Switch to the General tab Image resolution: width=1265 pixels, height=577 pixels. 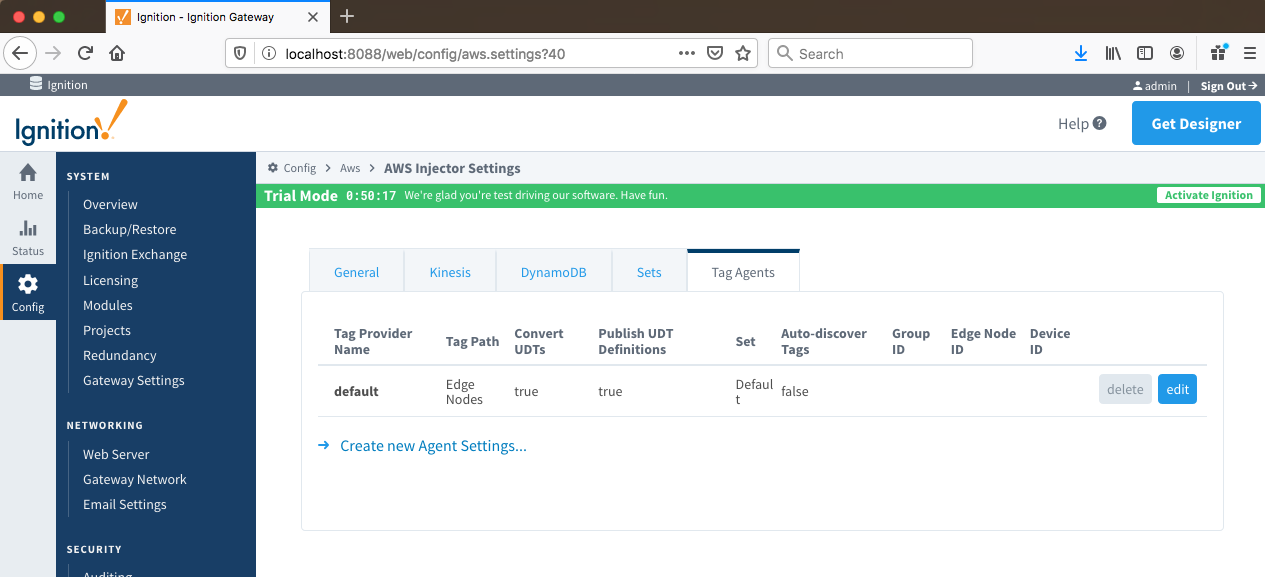(x=356, y=272)
